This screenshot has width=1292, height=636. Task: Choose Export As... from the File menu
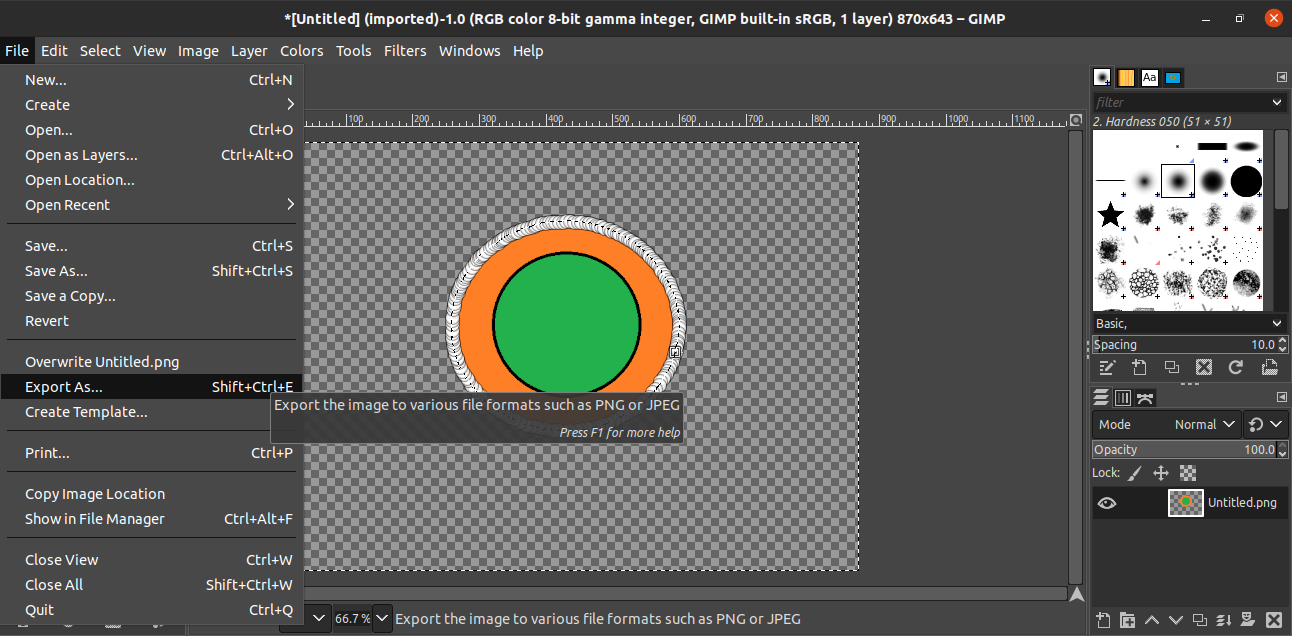[x=64, y=387]
